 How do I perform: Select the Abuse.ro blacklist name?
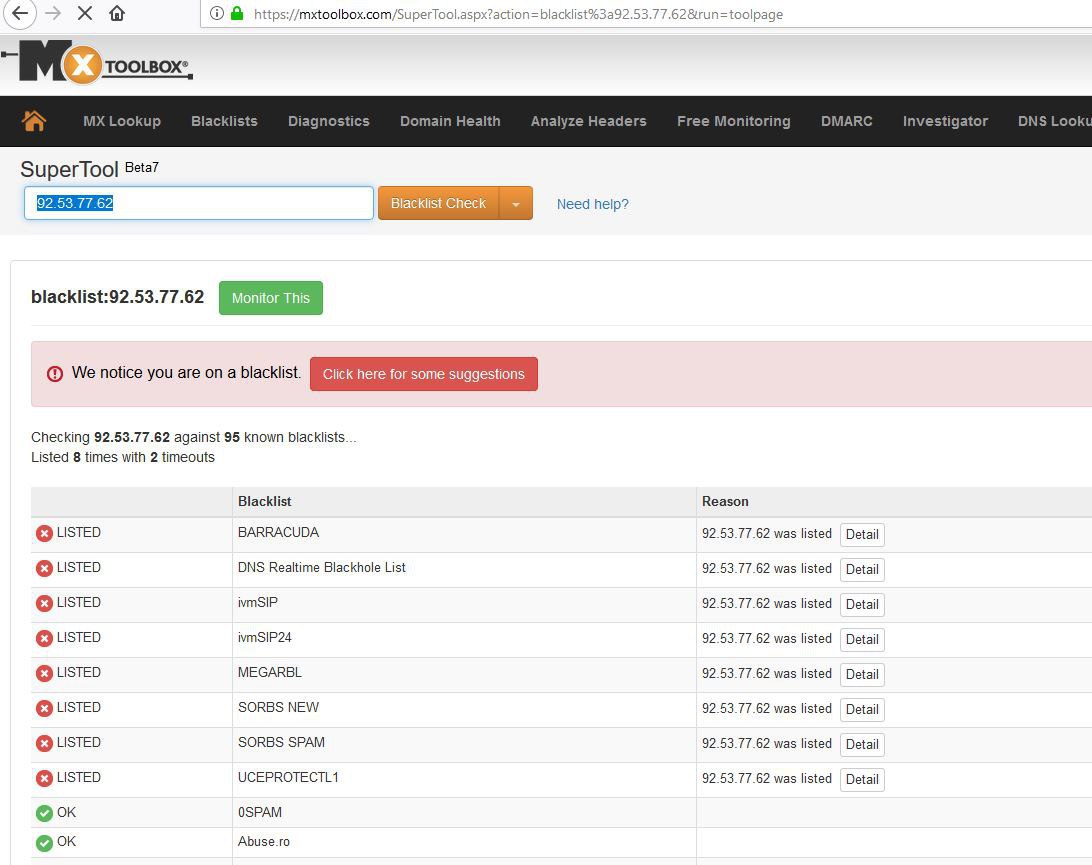pyautogui.click(x=264, y=841)
